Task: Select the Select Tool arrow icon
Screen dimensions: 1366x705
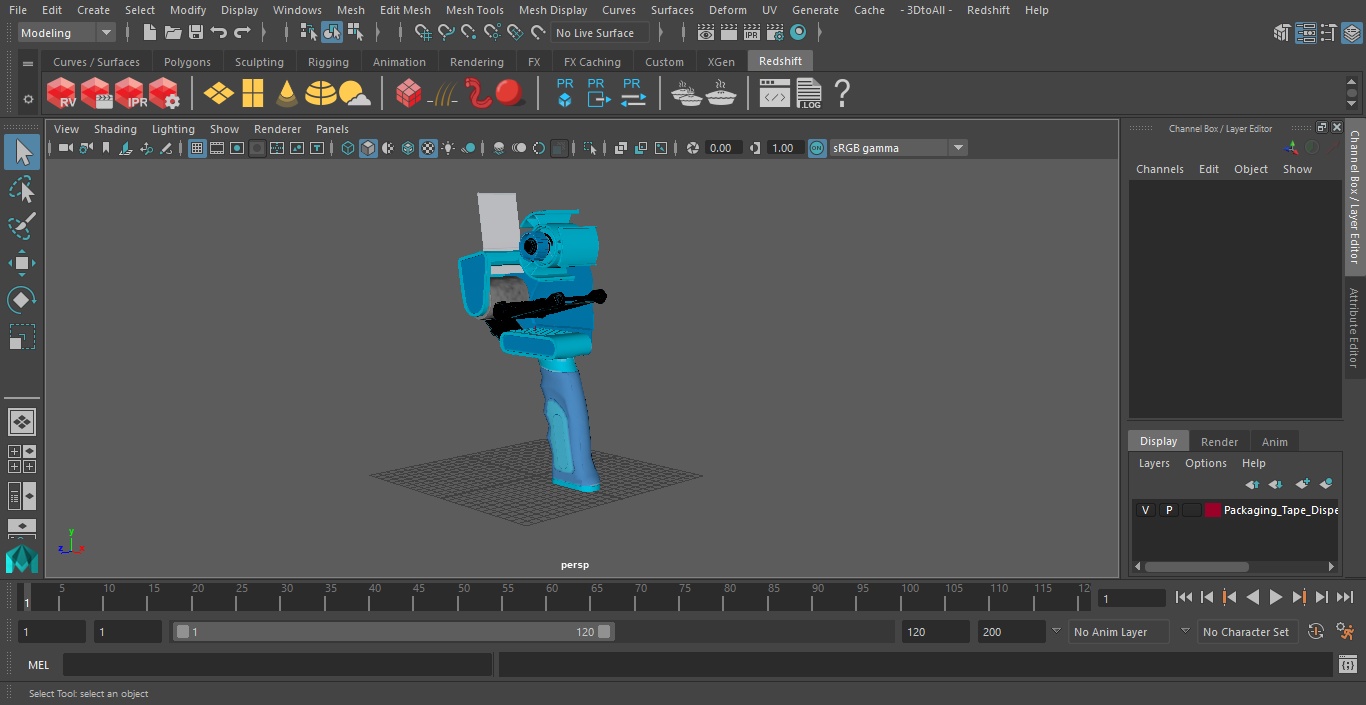Action: click(22, 152)
